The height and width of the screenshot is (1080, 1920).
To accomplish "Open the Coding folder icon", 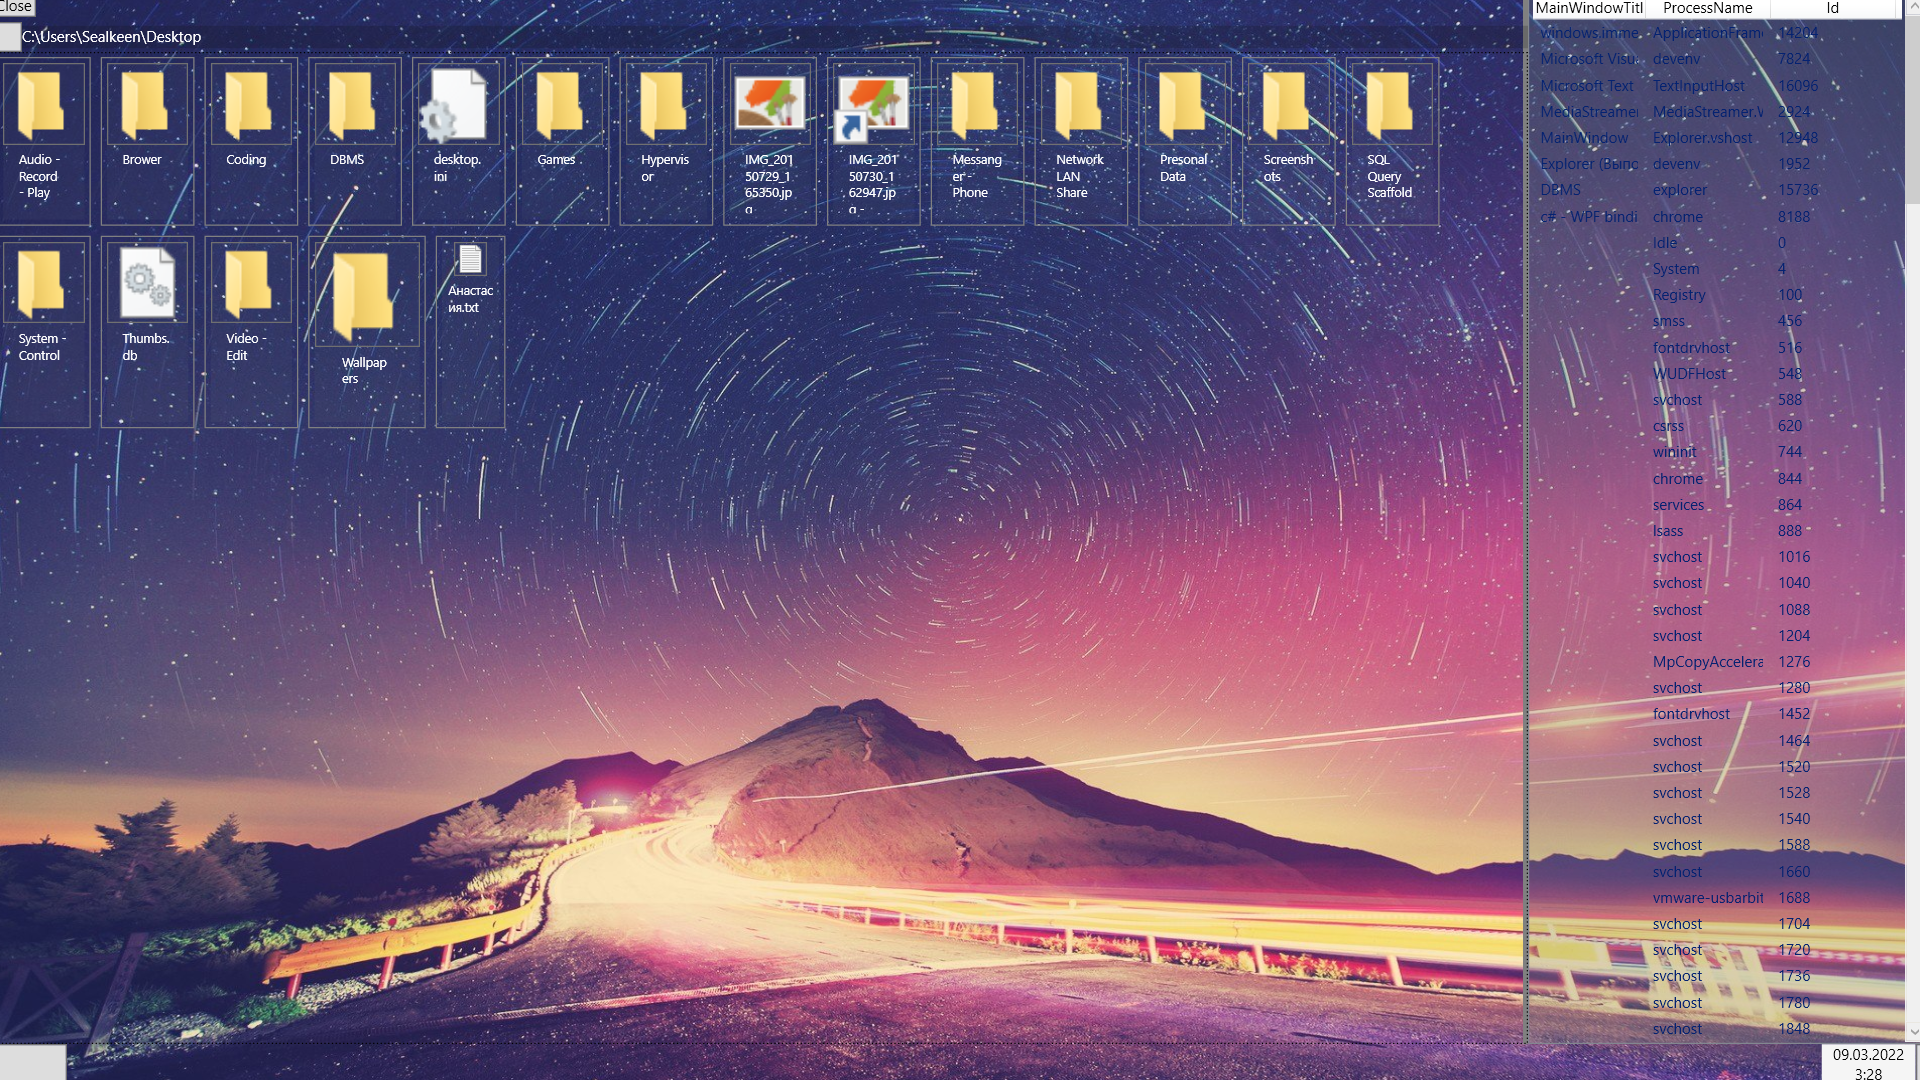I will click(x=247, y=105).
